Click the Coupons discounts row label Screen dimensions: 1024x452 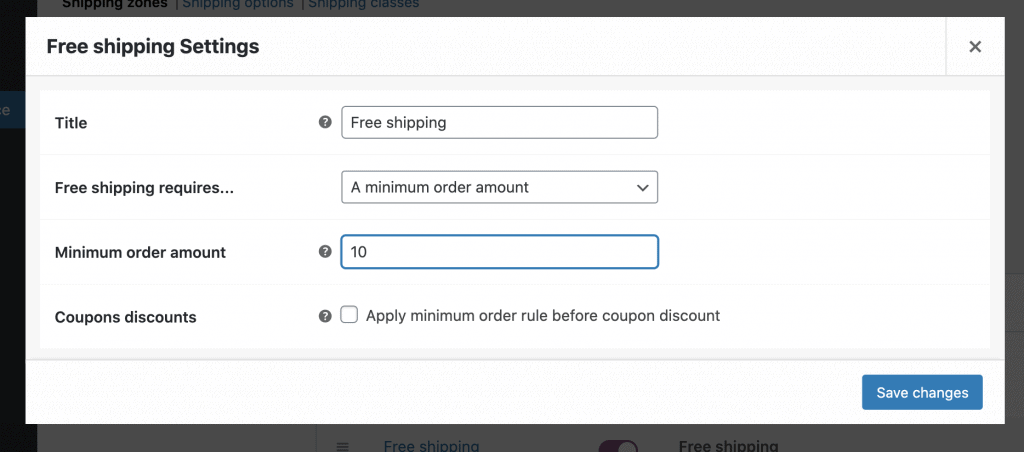tap(125, 317)
